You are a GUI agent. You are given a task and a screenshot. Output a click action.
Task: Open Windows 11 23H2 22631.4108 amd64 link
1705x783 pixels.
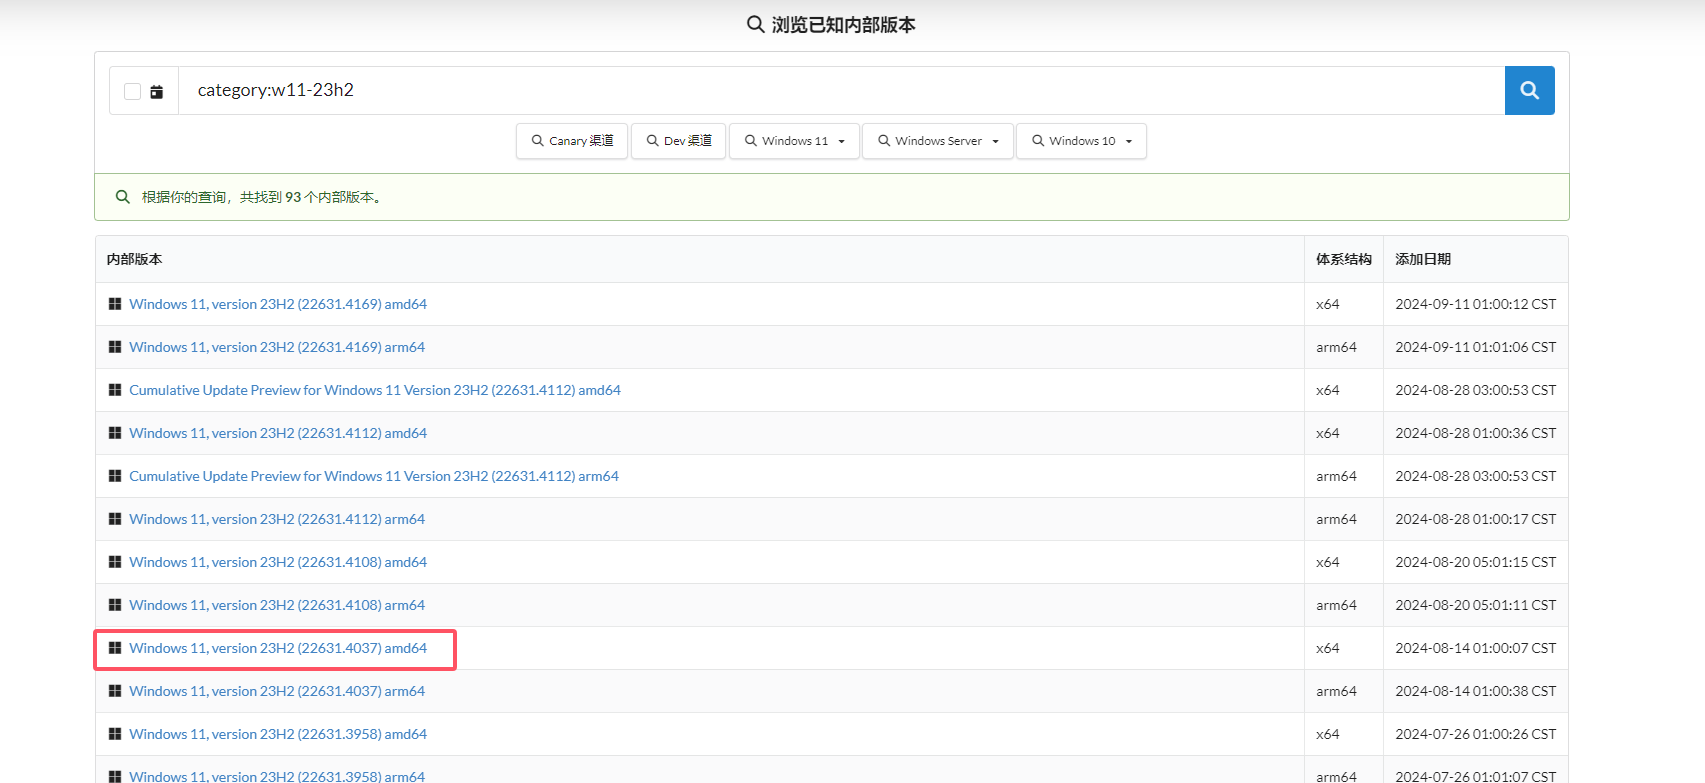coord(277,562)
